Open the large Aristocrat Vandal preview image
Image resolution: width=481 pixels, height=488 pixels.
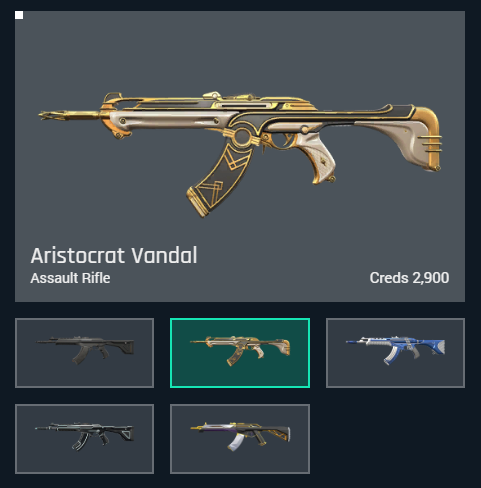point(240,154)
